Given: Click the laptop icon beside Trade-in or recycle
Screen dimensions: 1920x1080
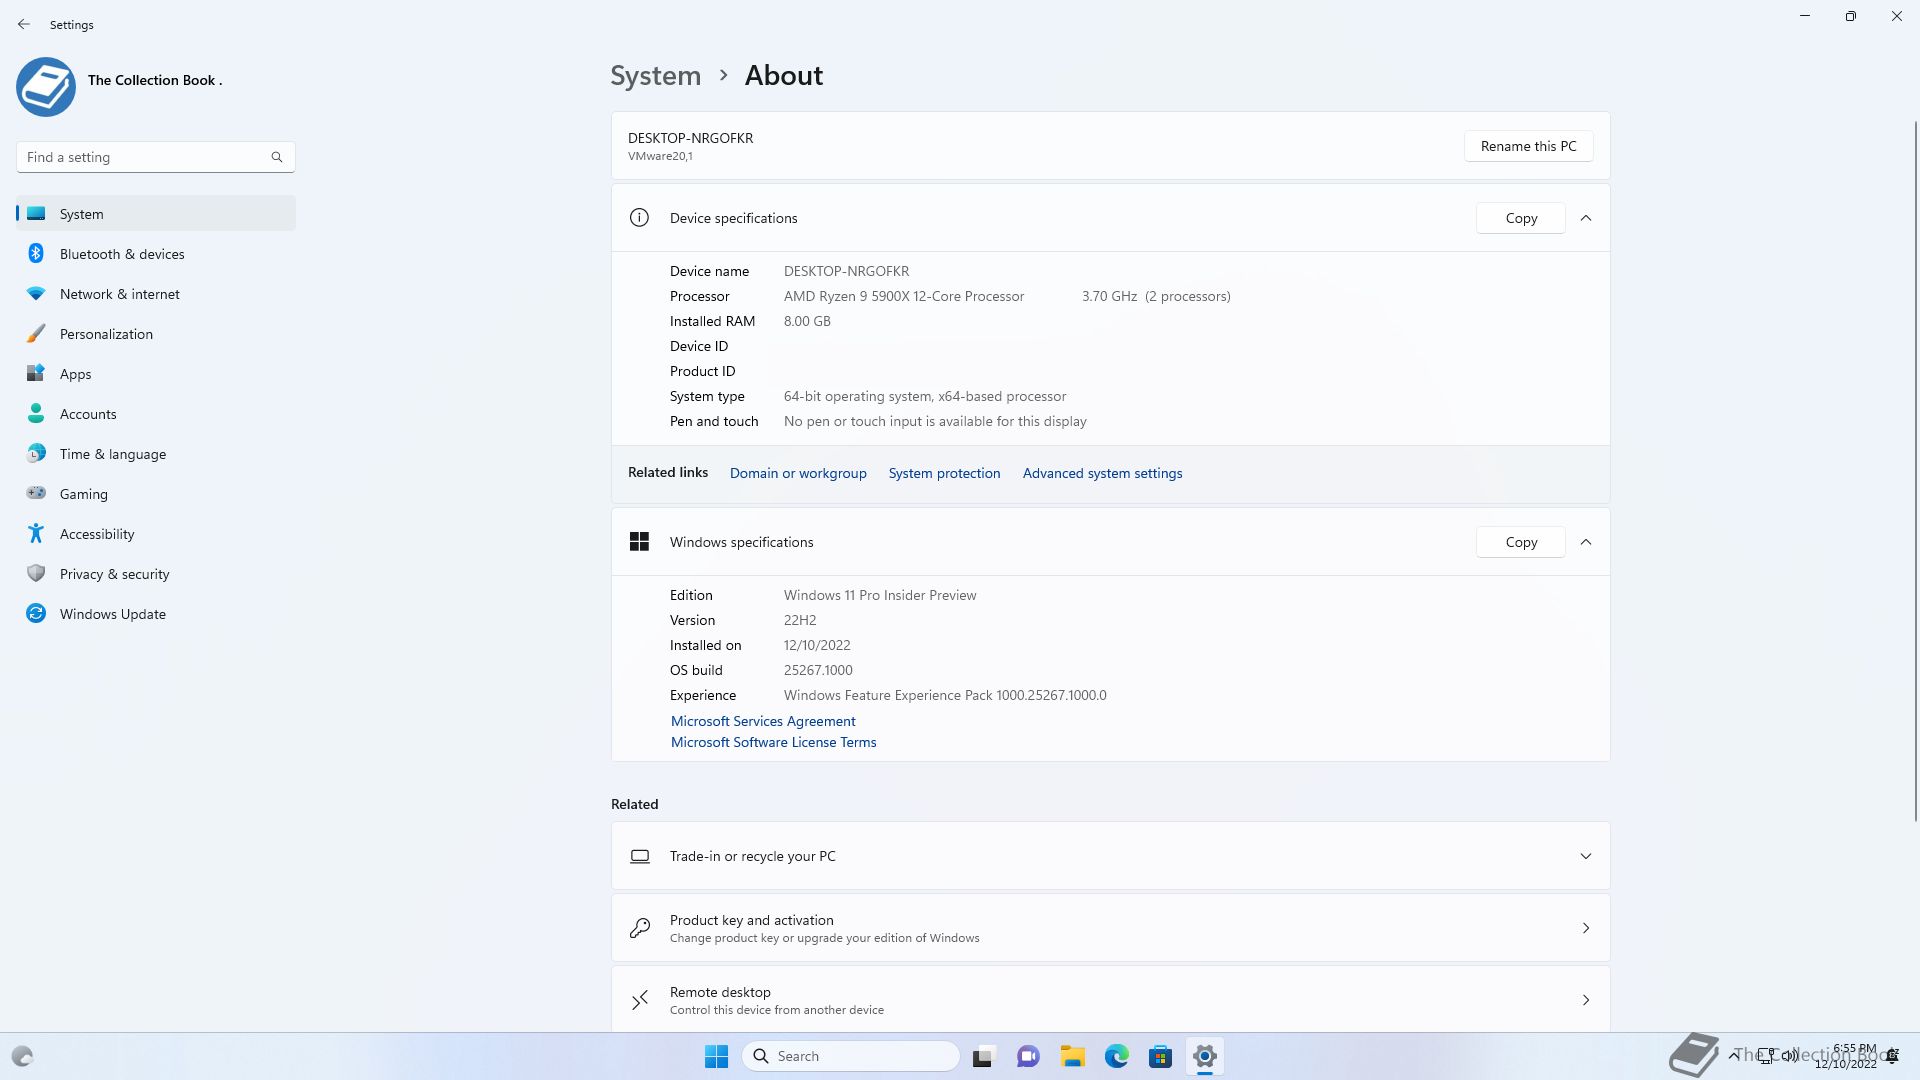Looking at the screenshot, I should 640,856.
